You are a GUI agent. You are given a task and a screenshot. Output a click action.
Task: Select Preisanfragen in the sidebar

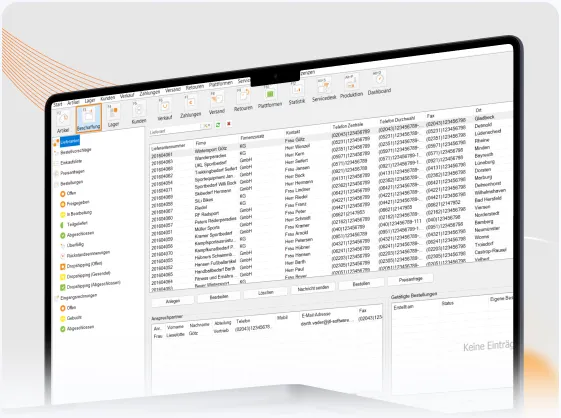[72, 172]
